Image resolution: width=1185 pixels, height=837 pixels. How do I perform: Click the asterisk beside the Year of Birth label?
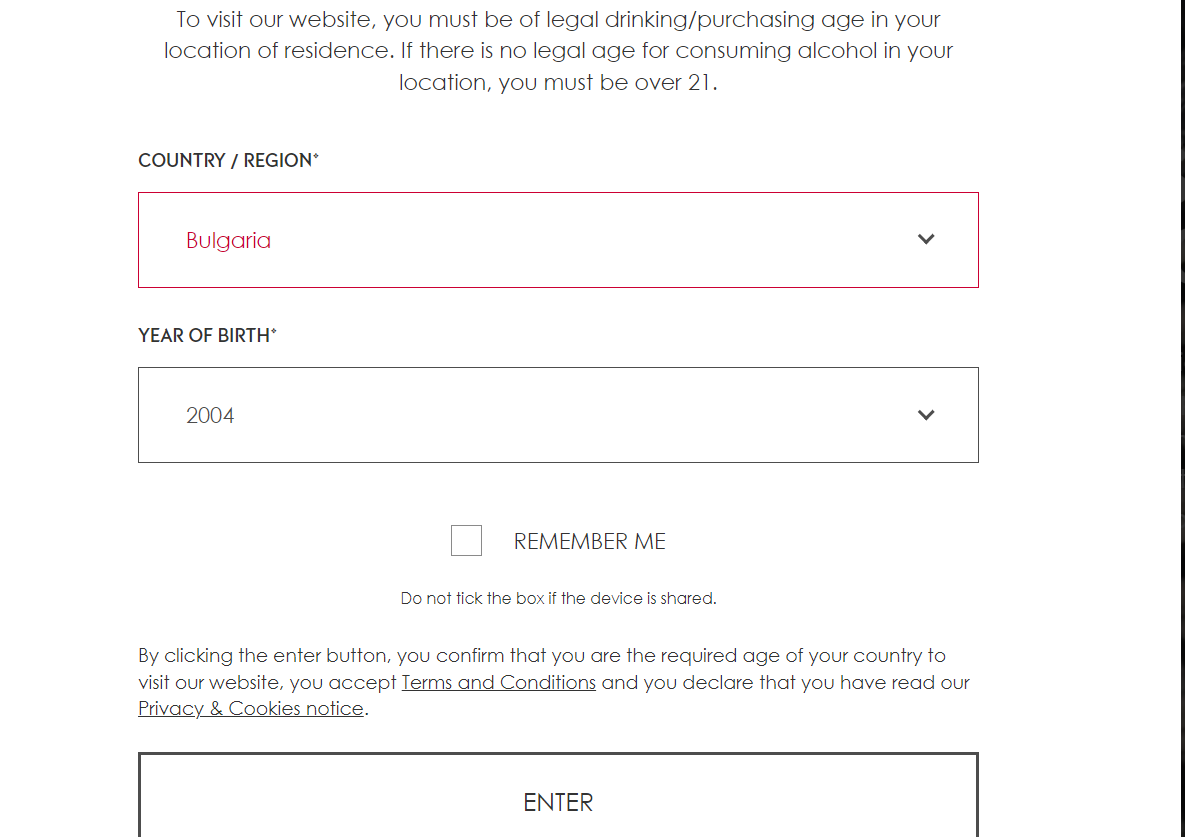pyautogui.click(x=274, y=332)
